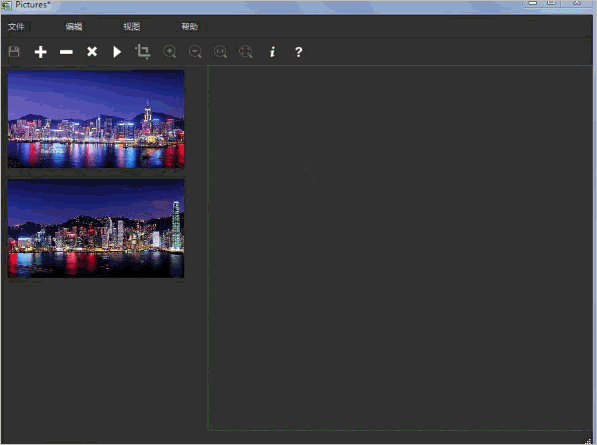This screenshot has height=445, width=597.
Task: Start the slideshow with the play icon
Action: pos(117,52)
